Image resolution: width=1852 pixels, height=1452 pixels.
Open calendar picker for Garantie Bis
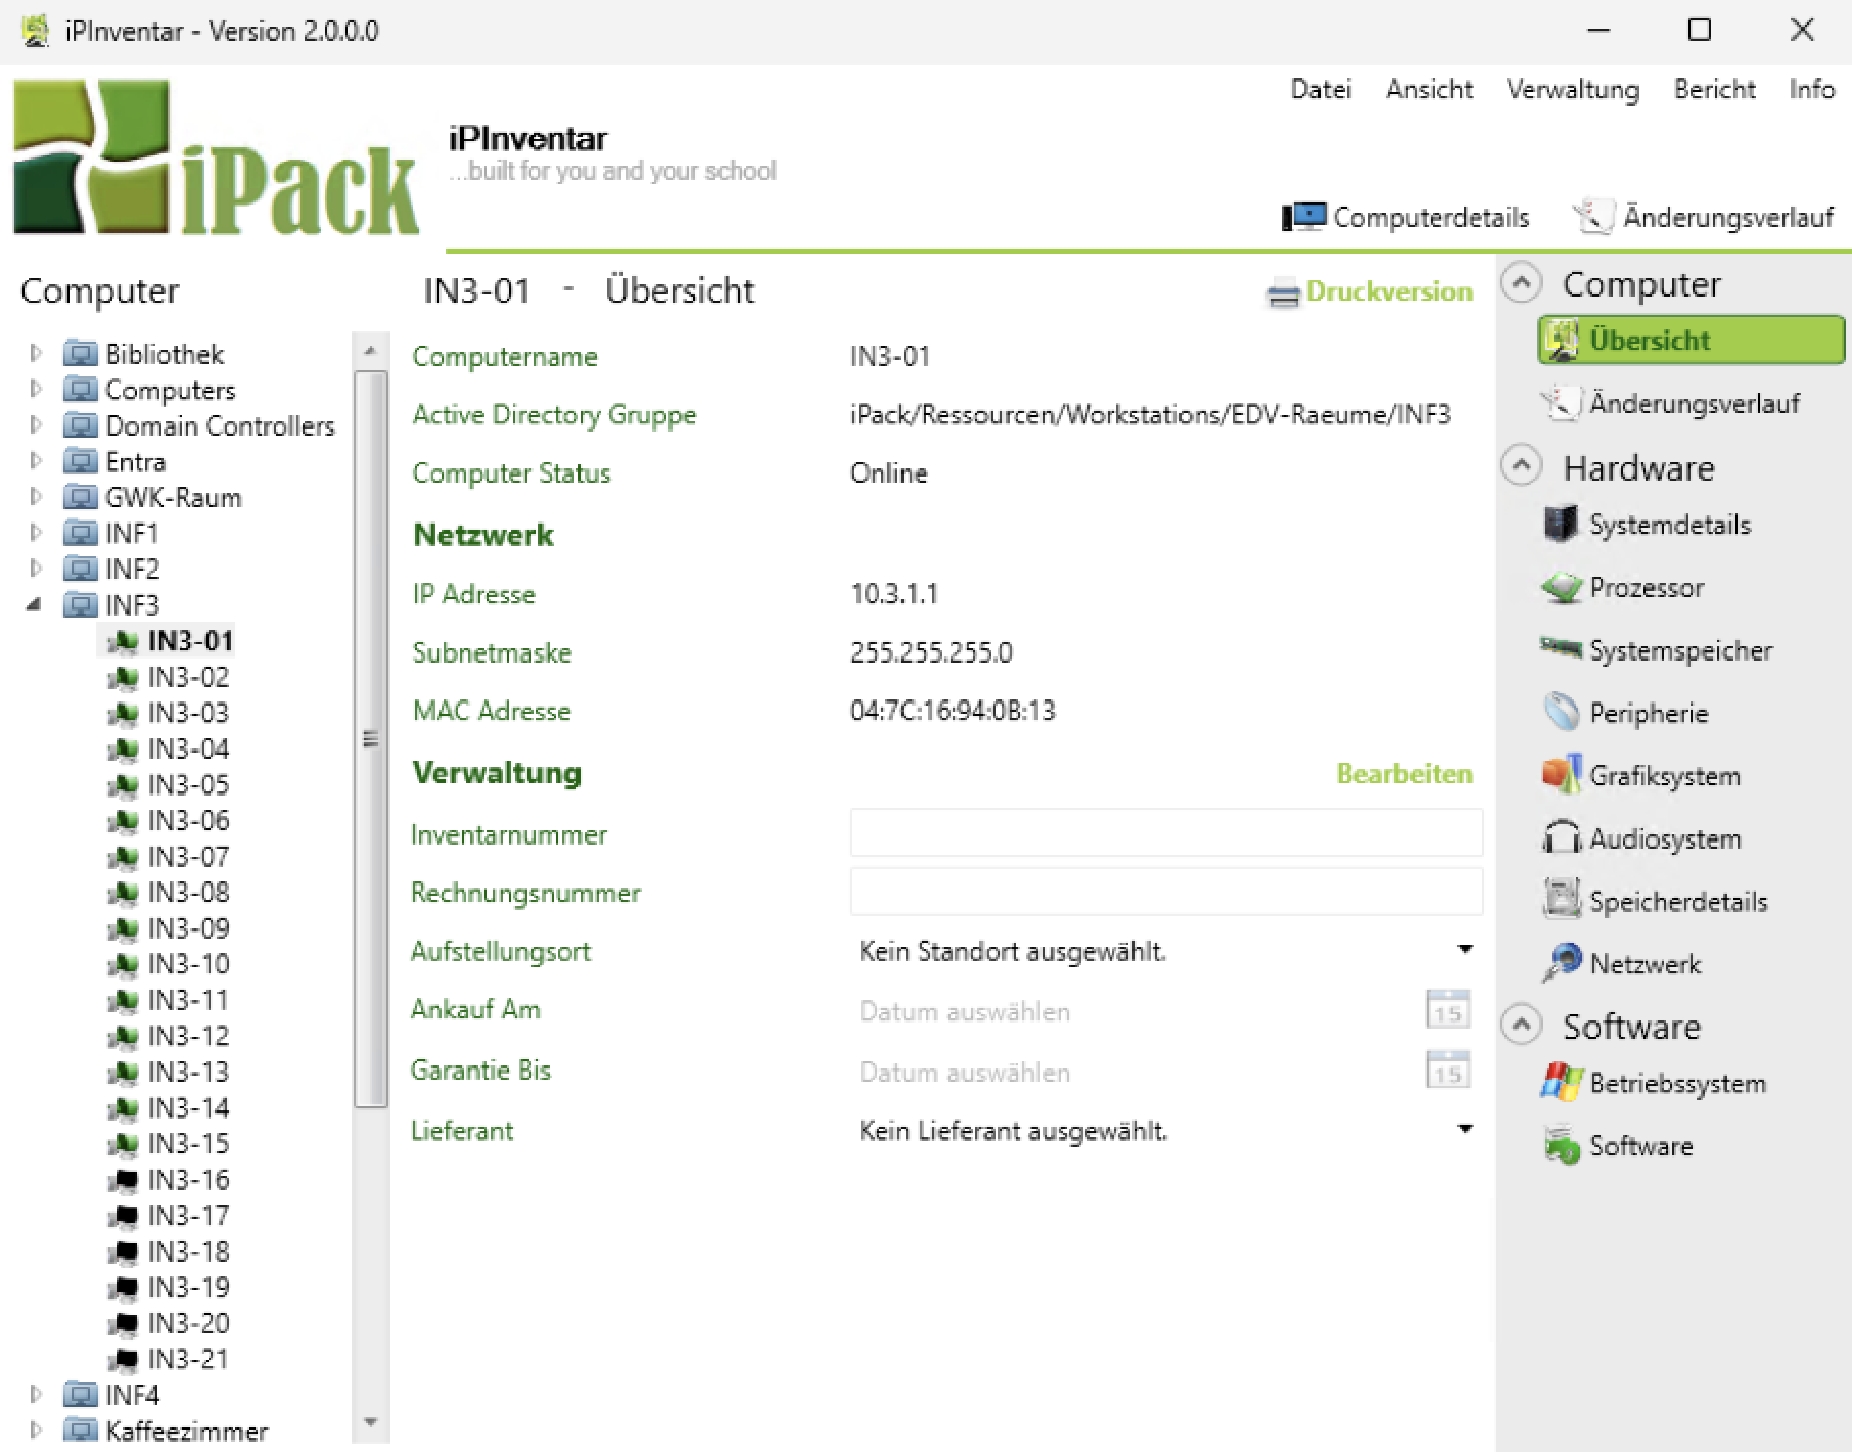pyautogui.click(x=1447, y=1071)
